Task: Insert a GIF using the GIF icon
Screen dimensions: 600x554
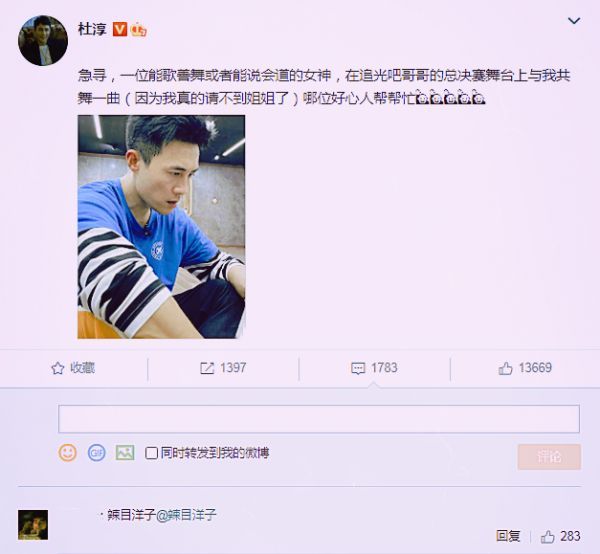Action: (96, 453)
